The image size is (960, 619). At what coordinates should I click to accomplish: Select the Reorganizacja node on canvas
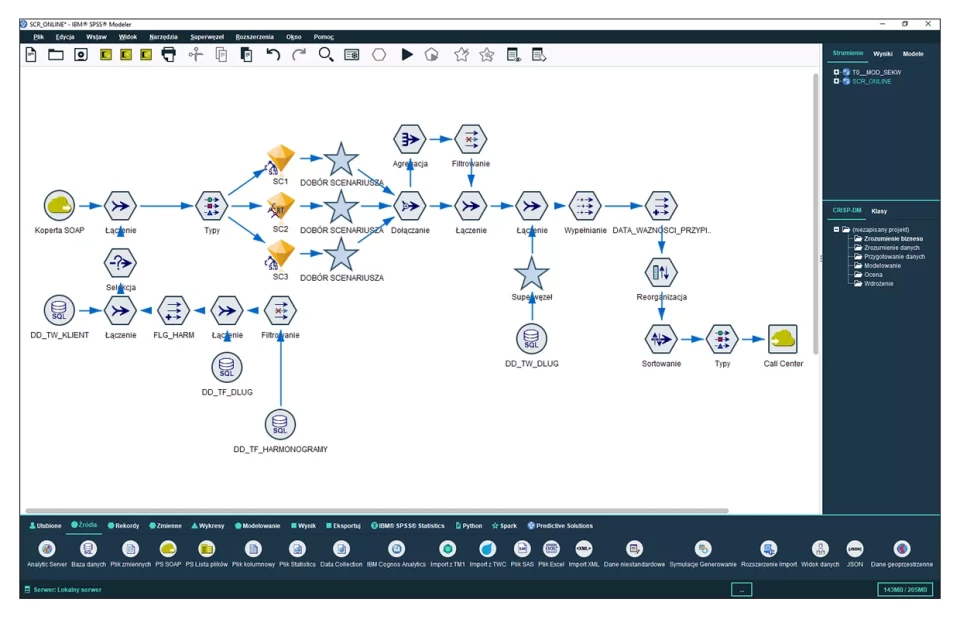coord(661,272)
